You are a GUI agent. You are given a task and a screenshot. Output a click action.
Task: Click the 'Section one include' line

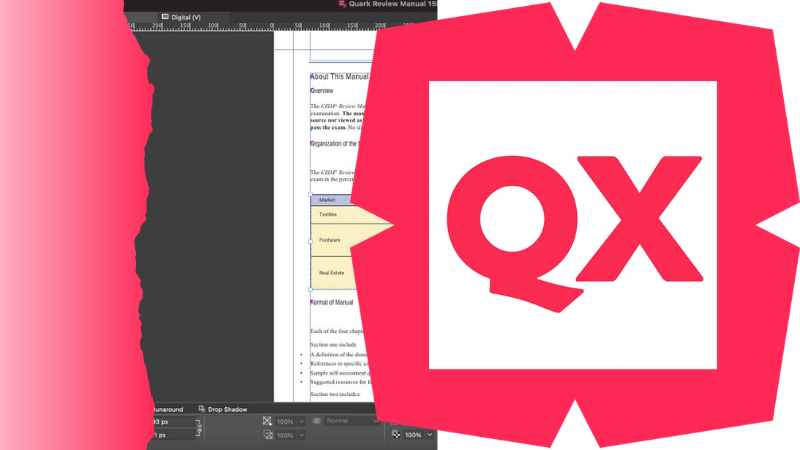[334, 345]
